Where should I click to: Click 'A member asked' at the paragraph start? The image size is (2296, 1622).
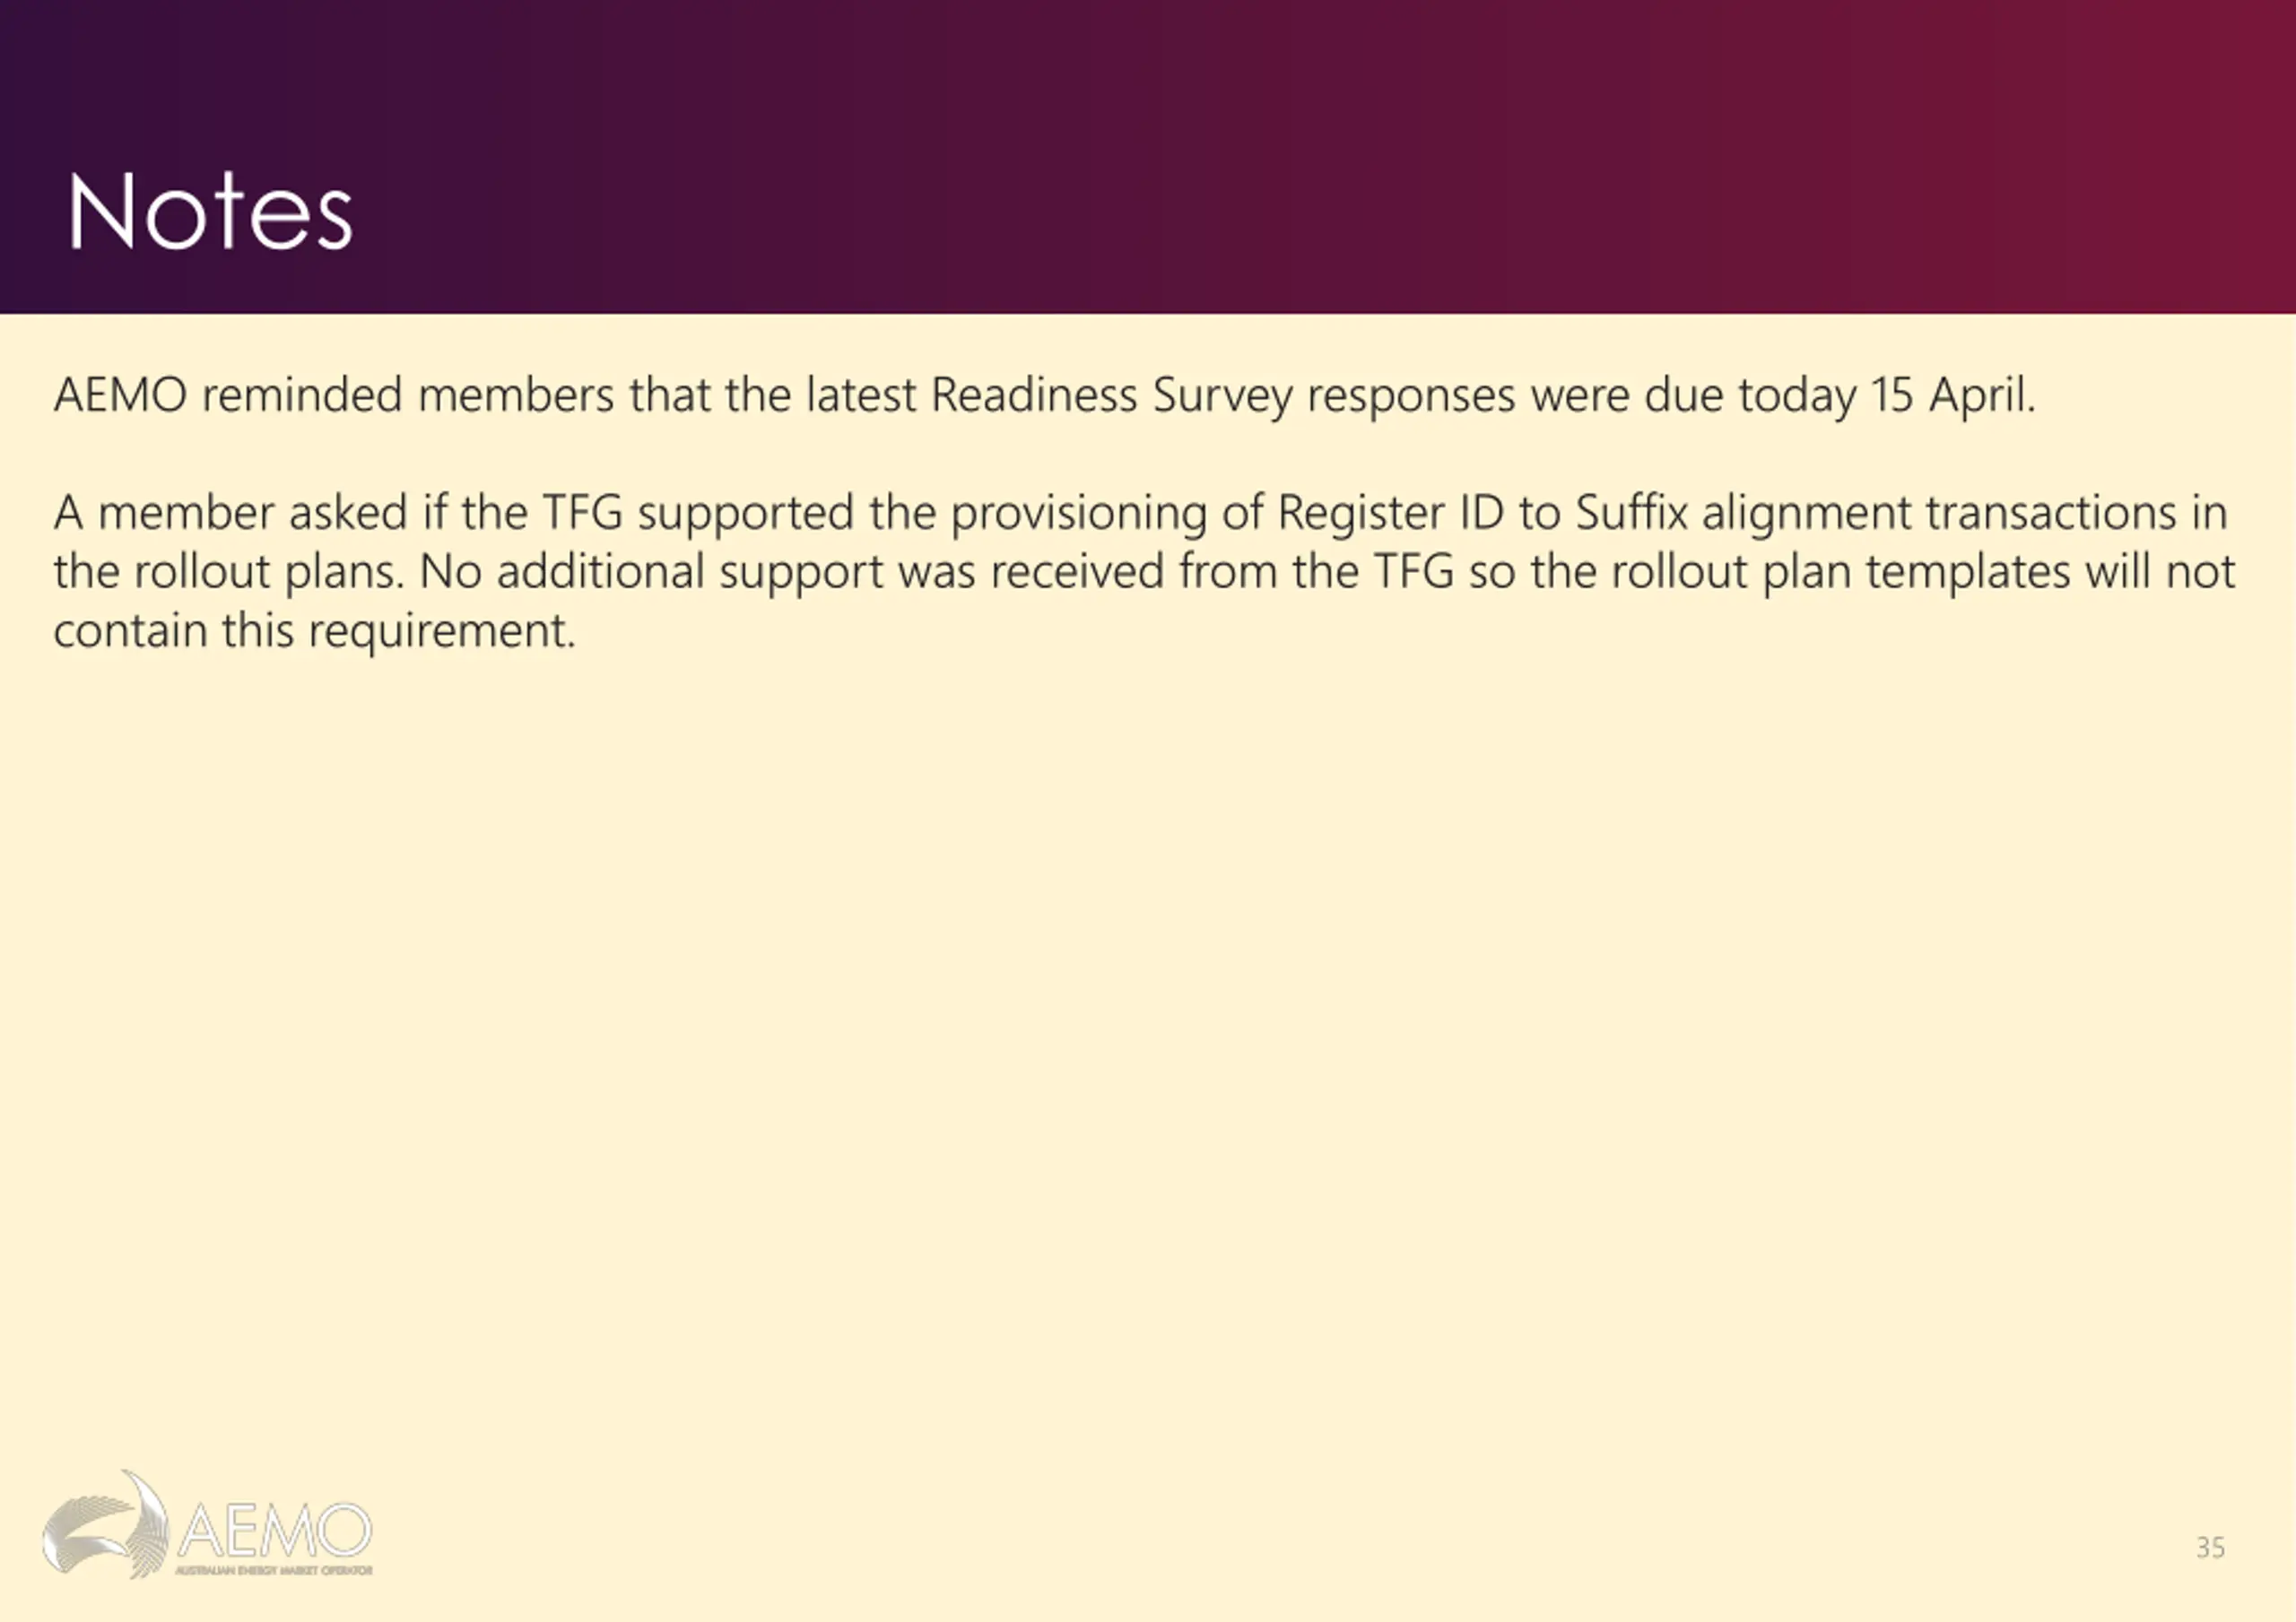tap(230, 512)
